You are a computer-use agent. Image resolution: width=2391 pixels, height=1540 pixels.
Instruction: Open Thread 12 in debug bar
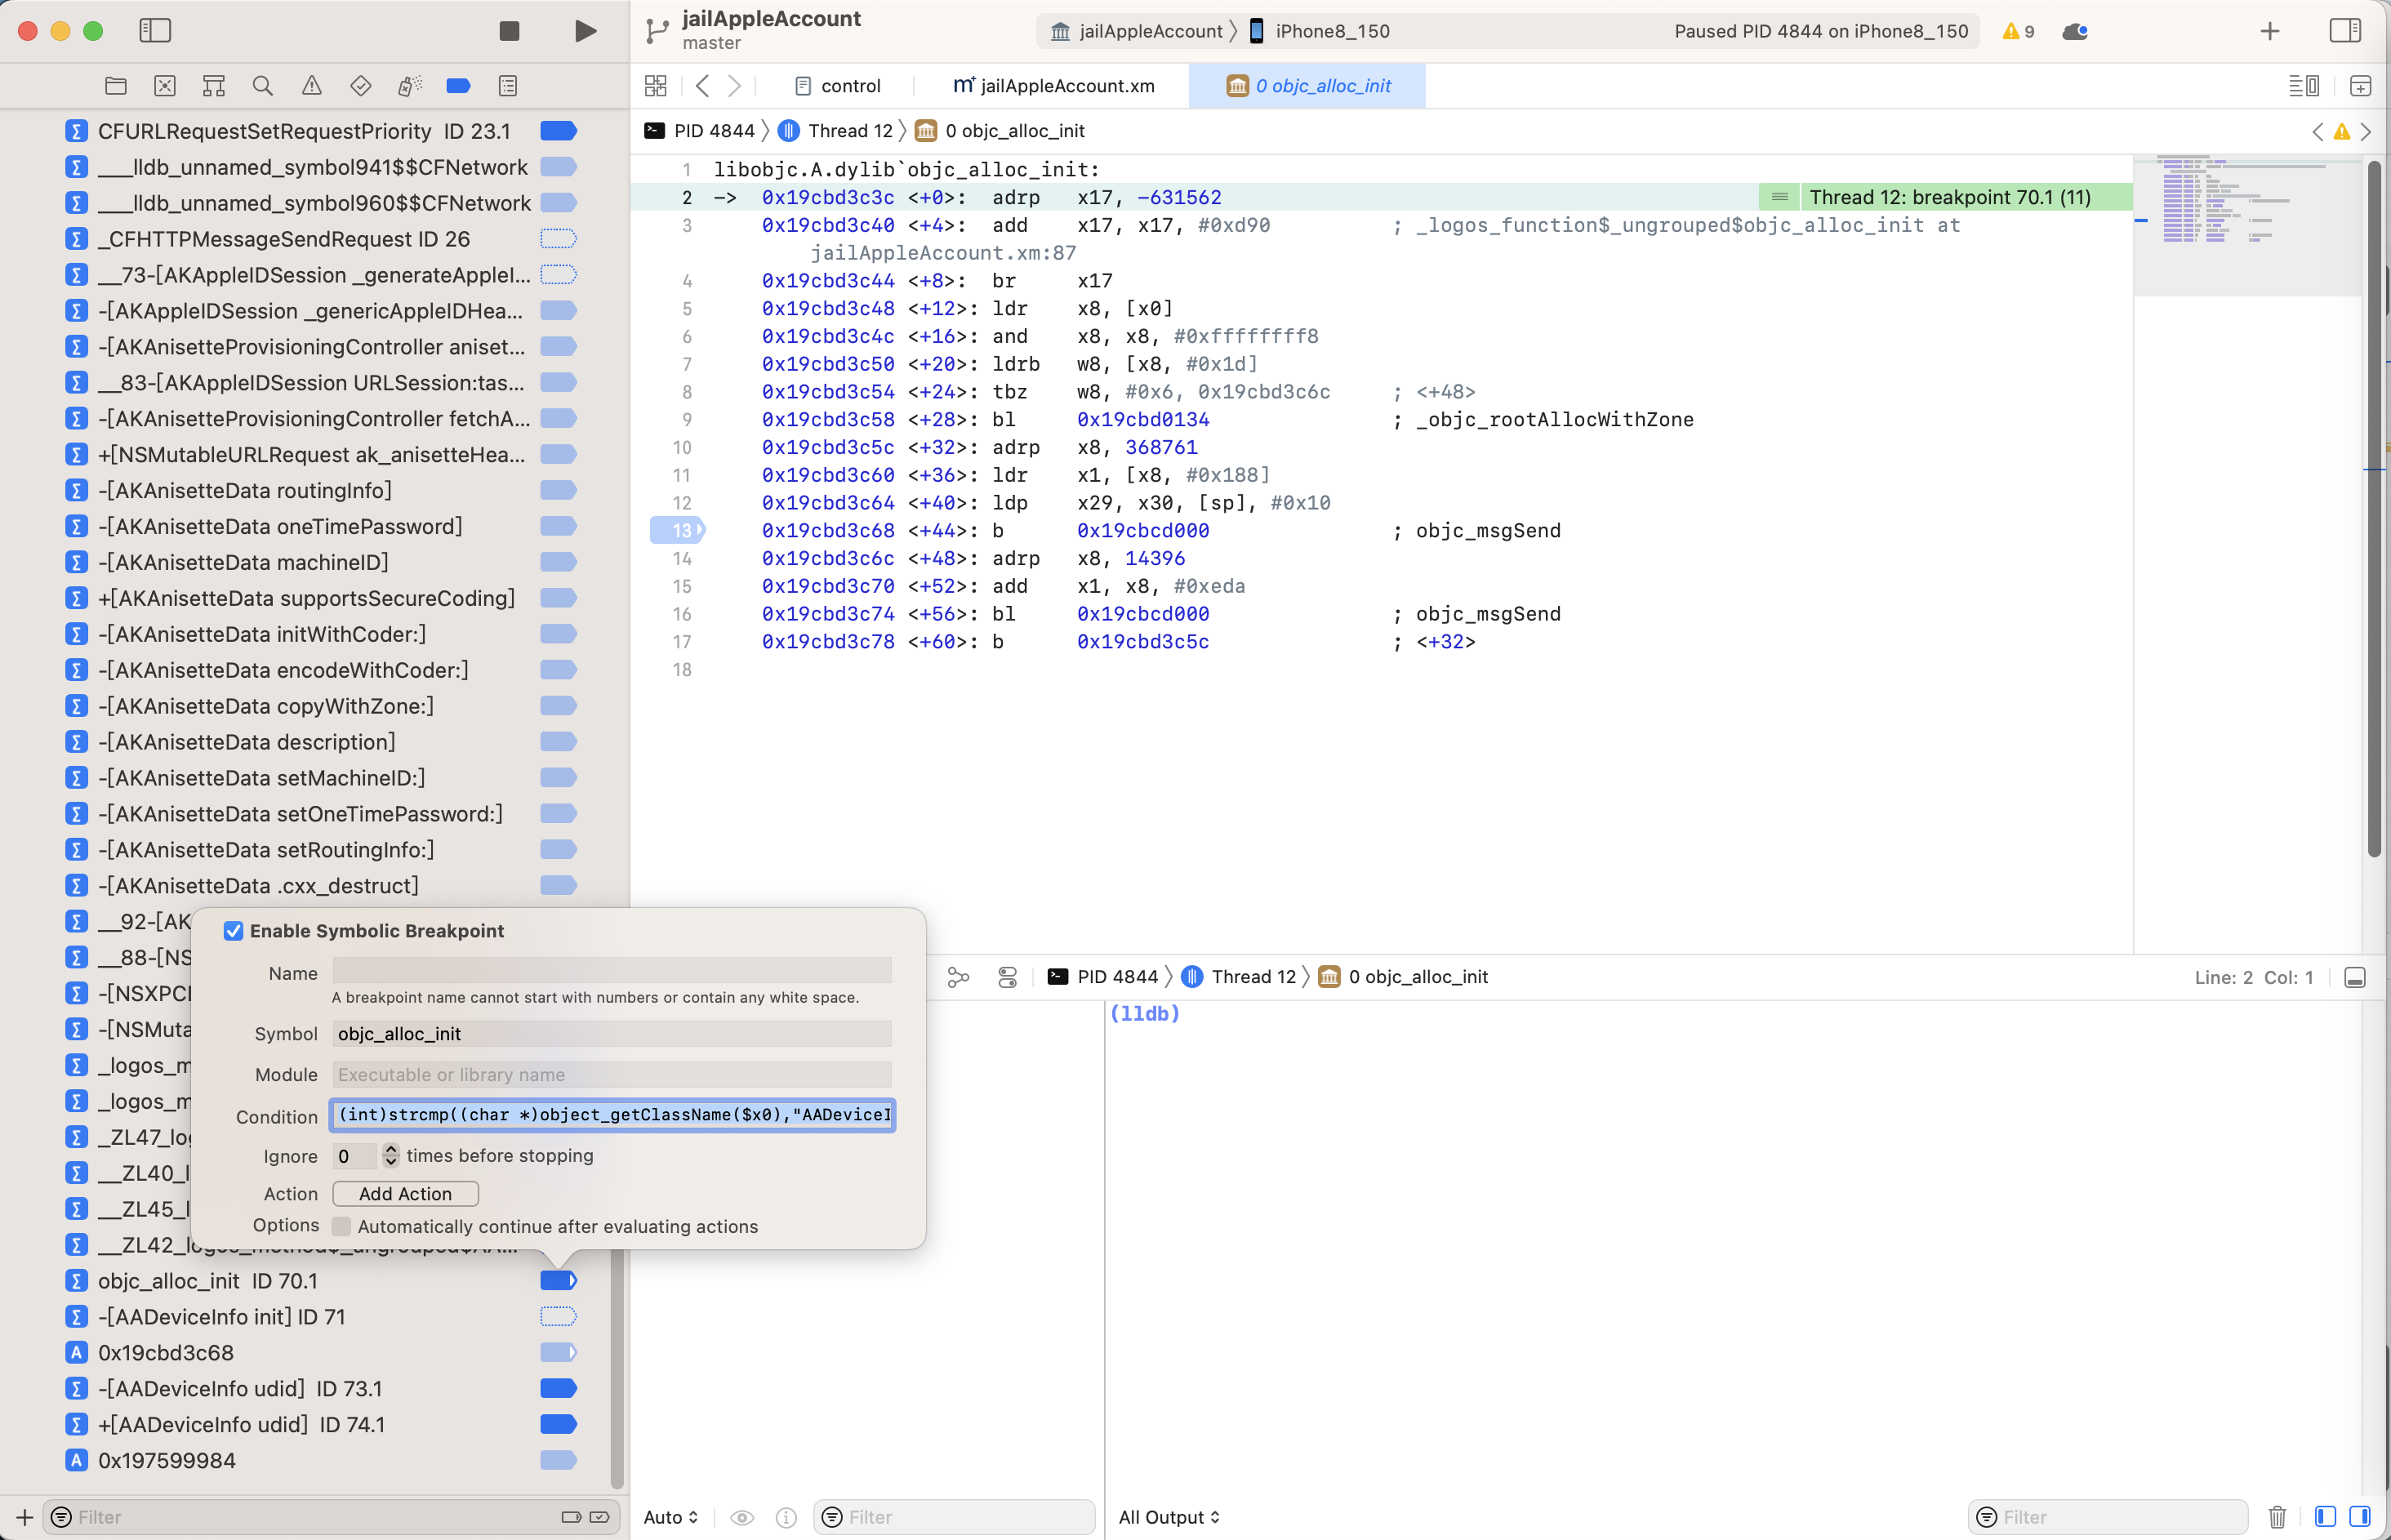[x=1240, y=977]
